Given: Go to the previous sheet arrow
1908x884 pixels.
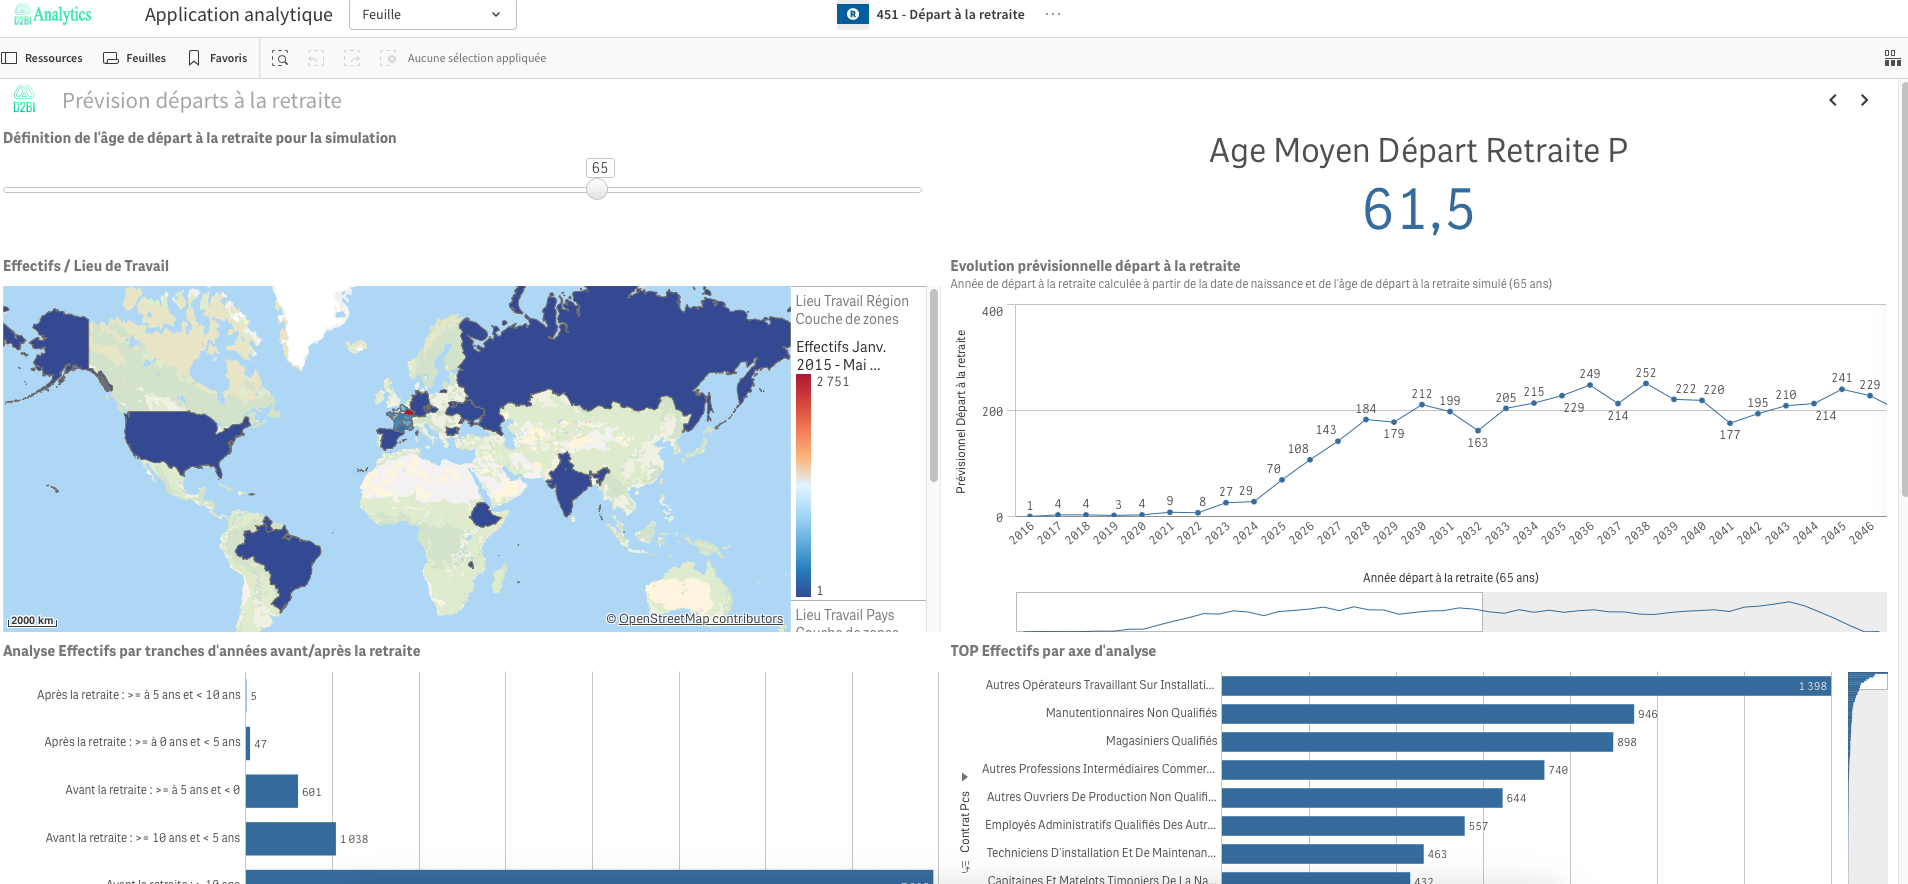Looking at the screenshot, I should (x=1833, y=100).
